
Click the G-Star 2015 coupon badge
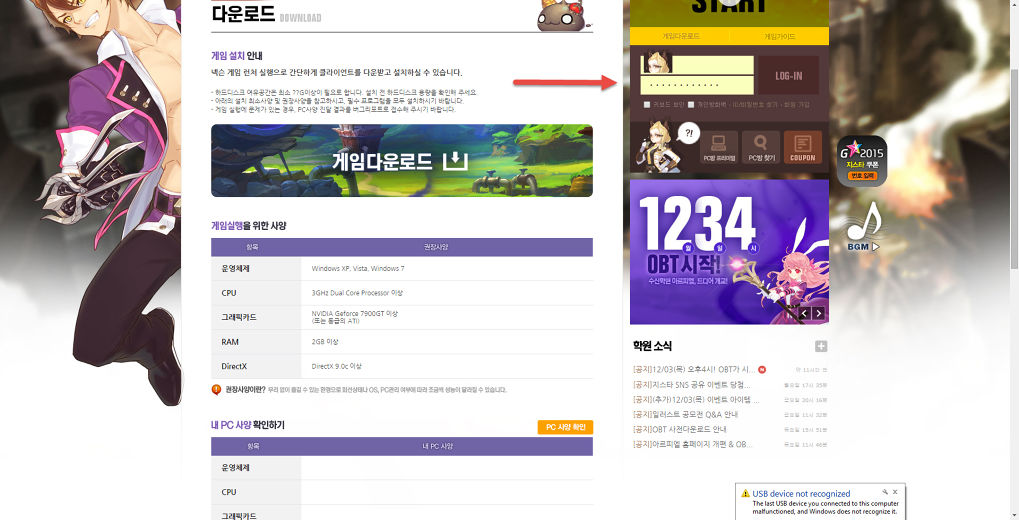[x=861, y=160]
